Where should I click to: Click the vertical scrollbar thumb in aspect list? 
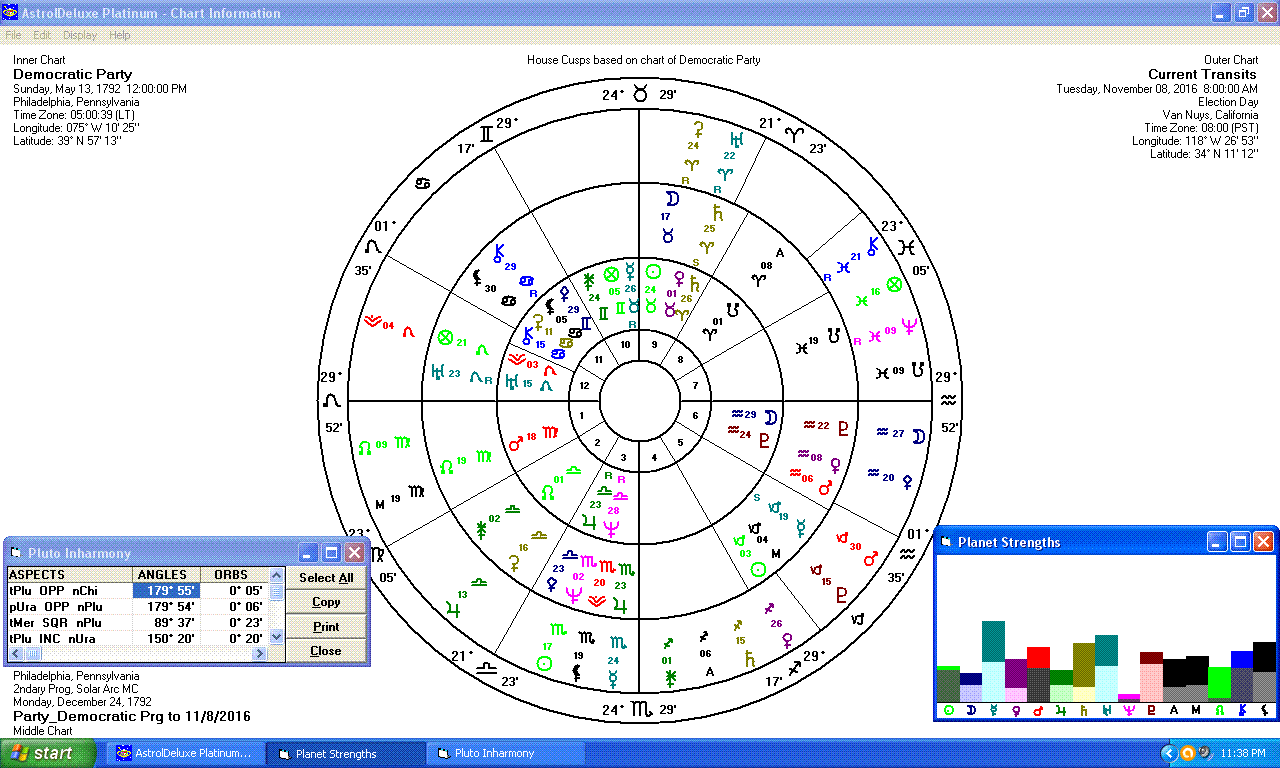[277, 593]
